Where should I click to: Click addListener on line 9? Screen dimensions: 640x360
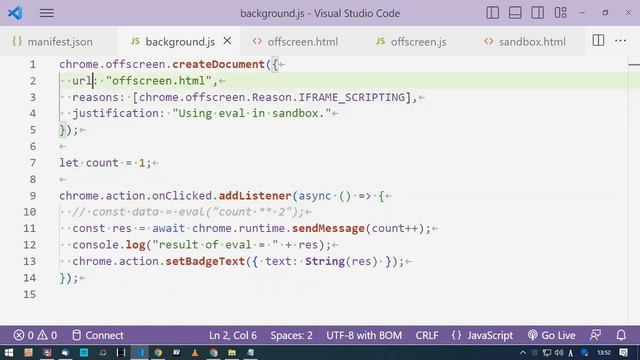(255, 196)
